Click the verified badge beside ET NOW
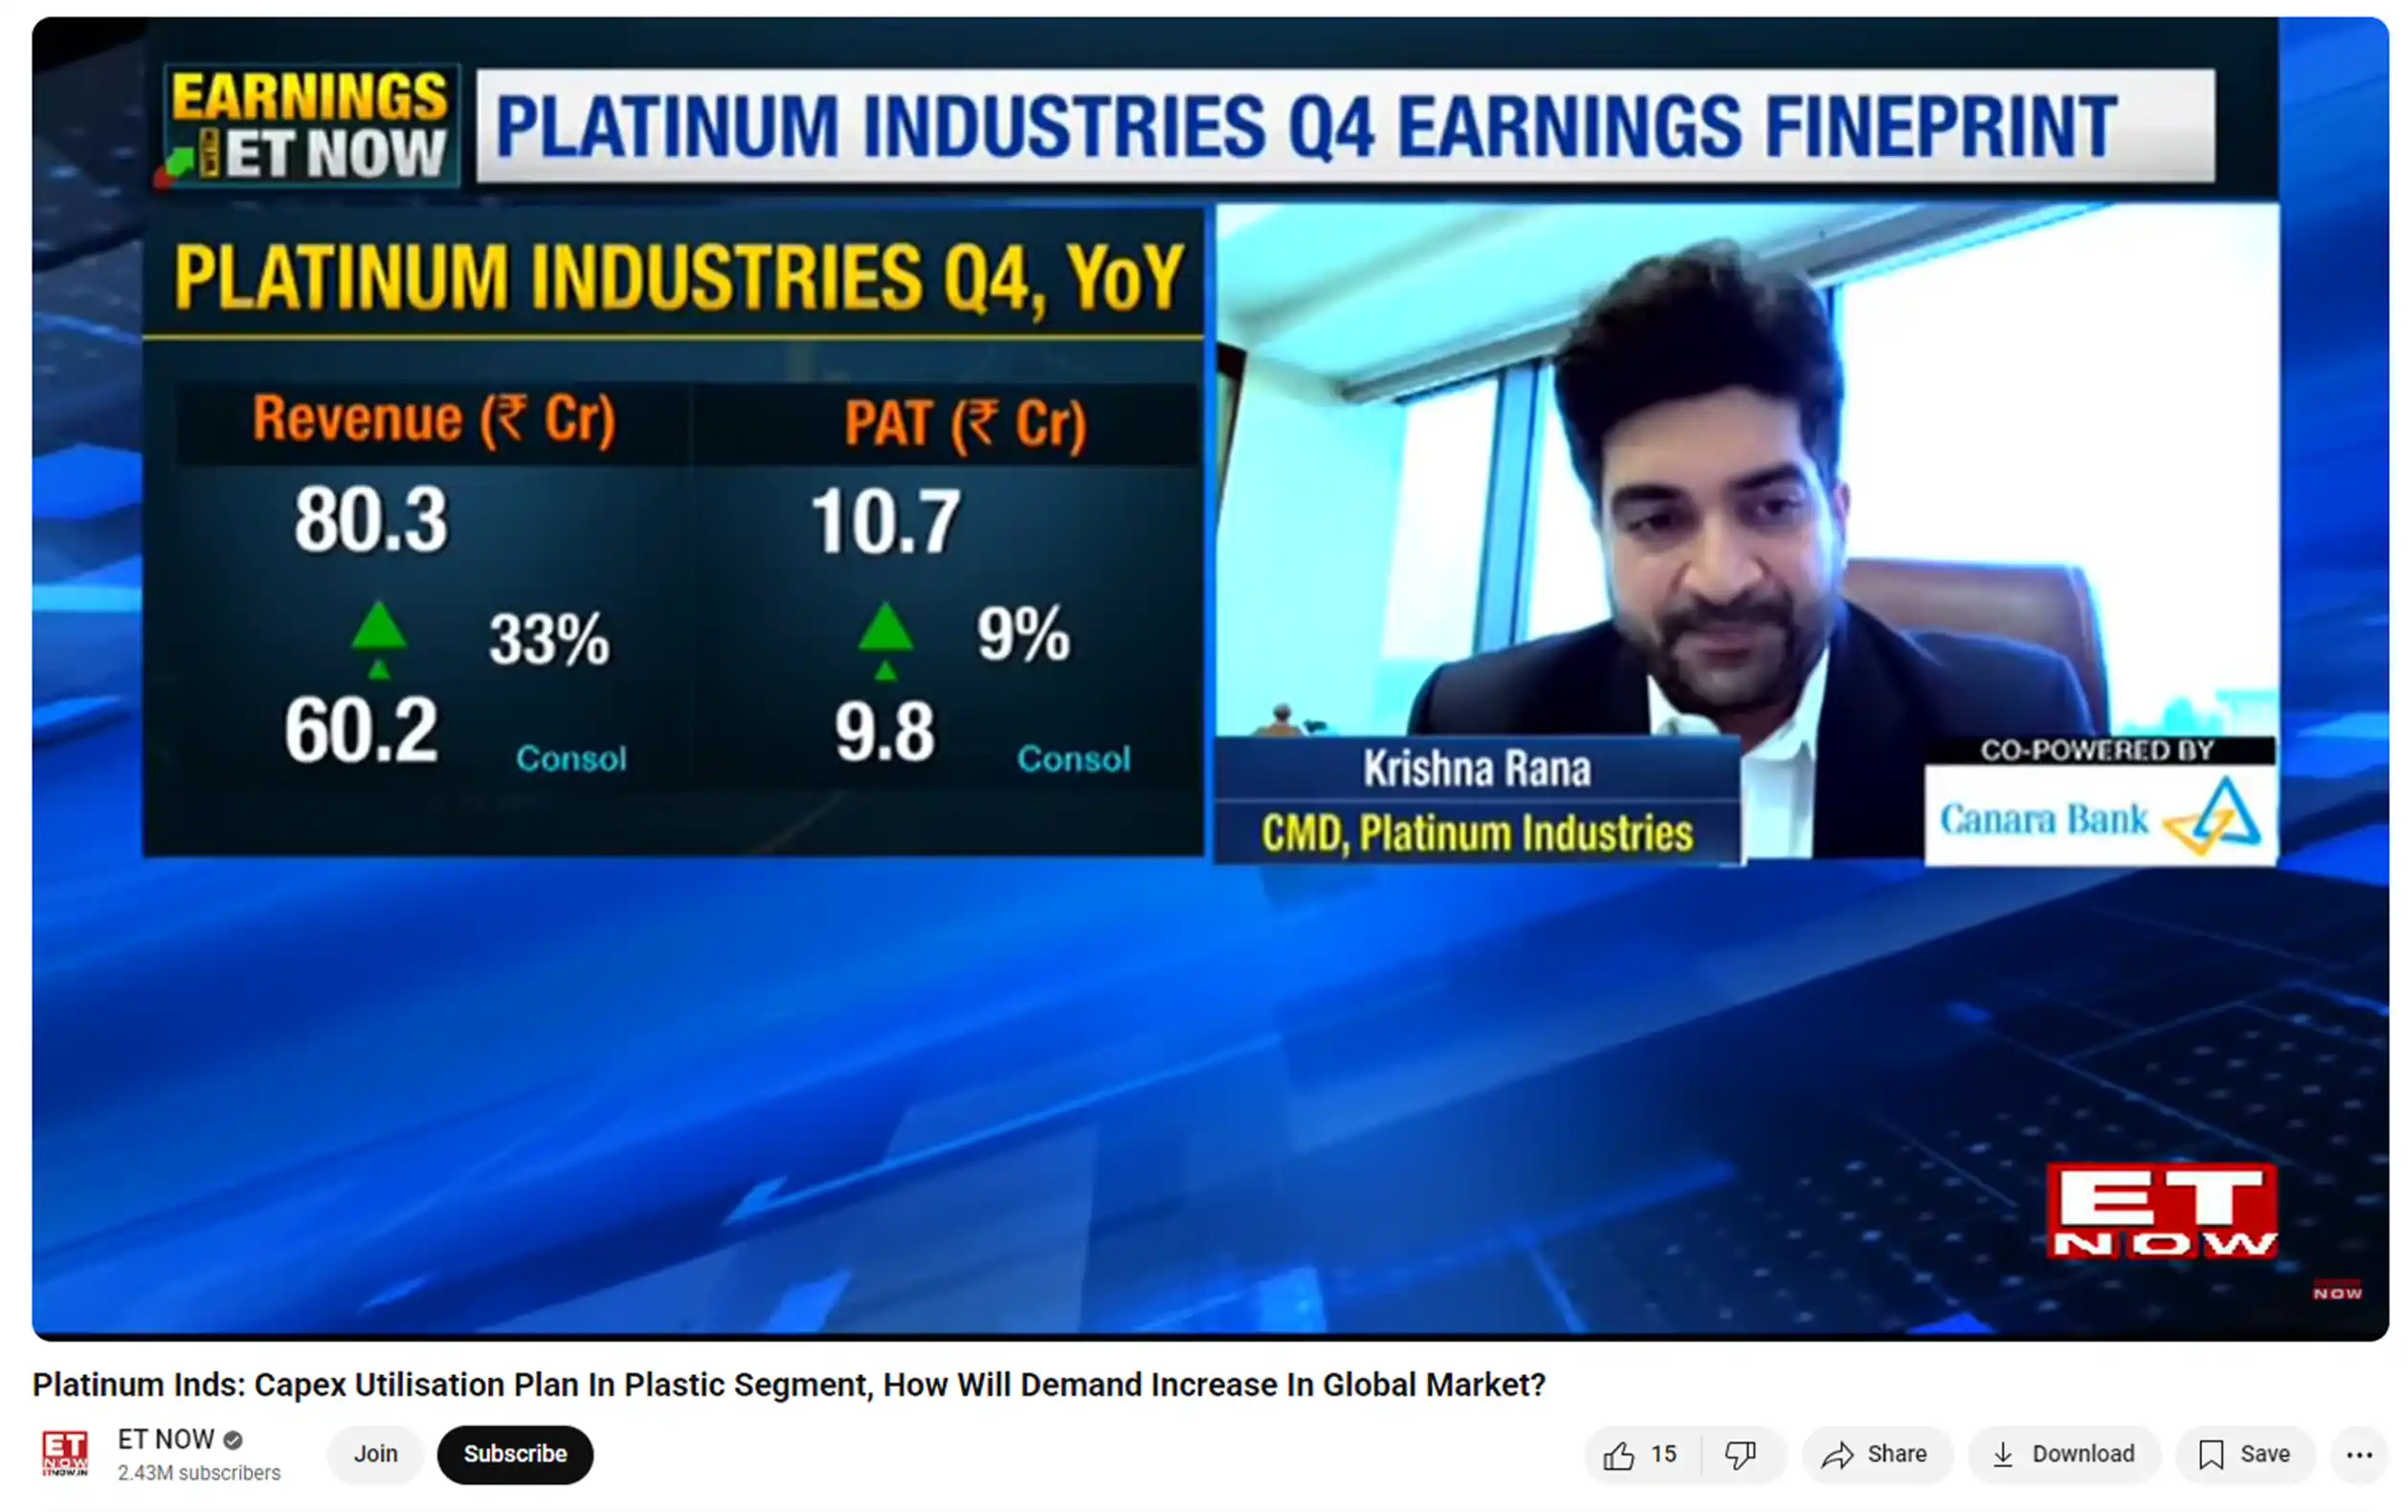This screenshot has height=1512, width=2408. tap(233, 1440)
